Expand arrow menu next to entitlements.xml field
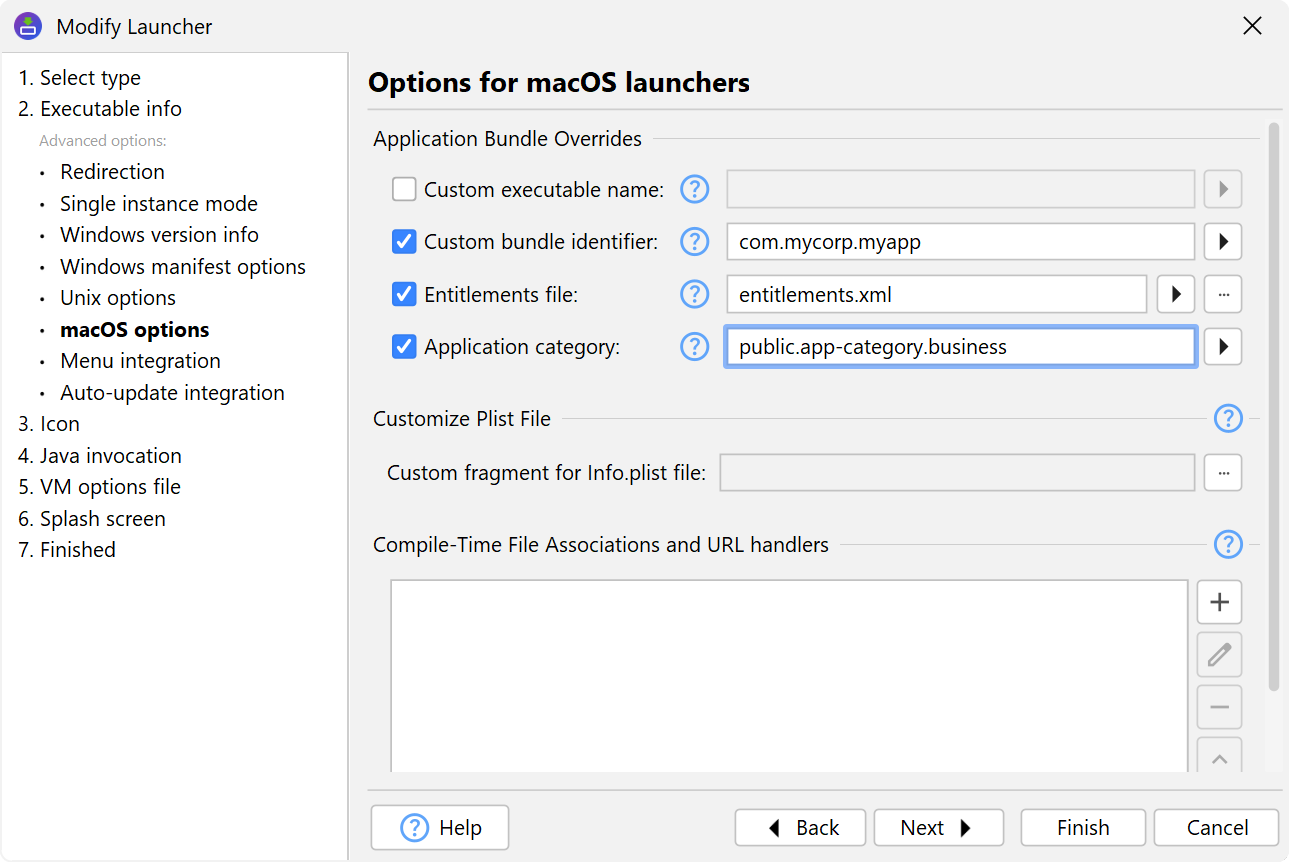This screenshot has width=1289, height=862. (1176, 294)
